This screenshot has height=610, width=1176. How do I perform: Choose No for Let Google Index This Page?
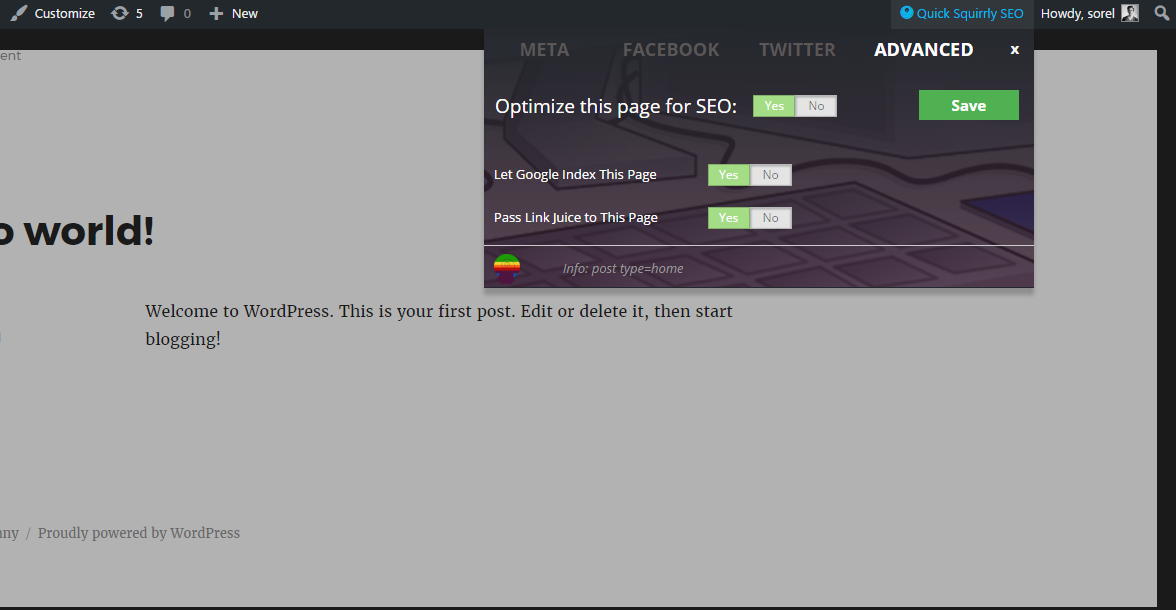click(770, 175)
